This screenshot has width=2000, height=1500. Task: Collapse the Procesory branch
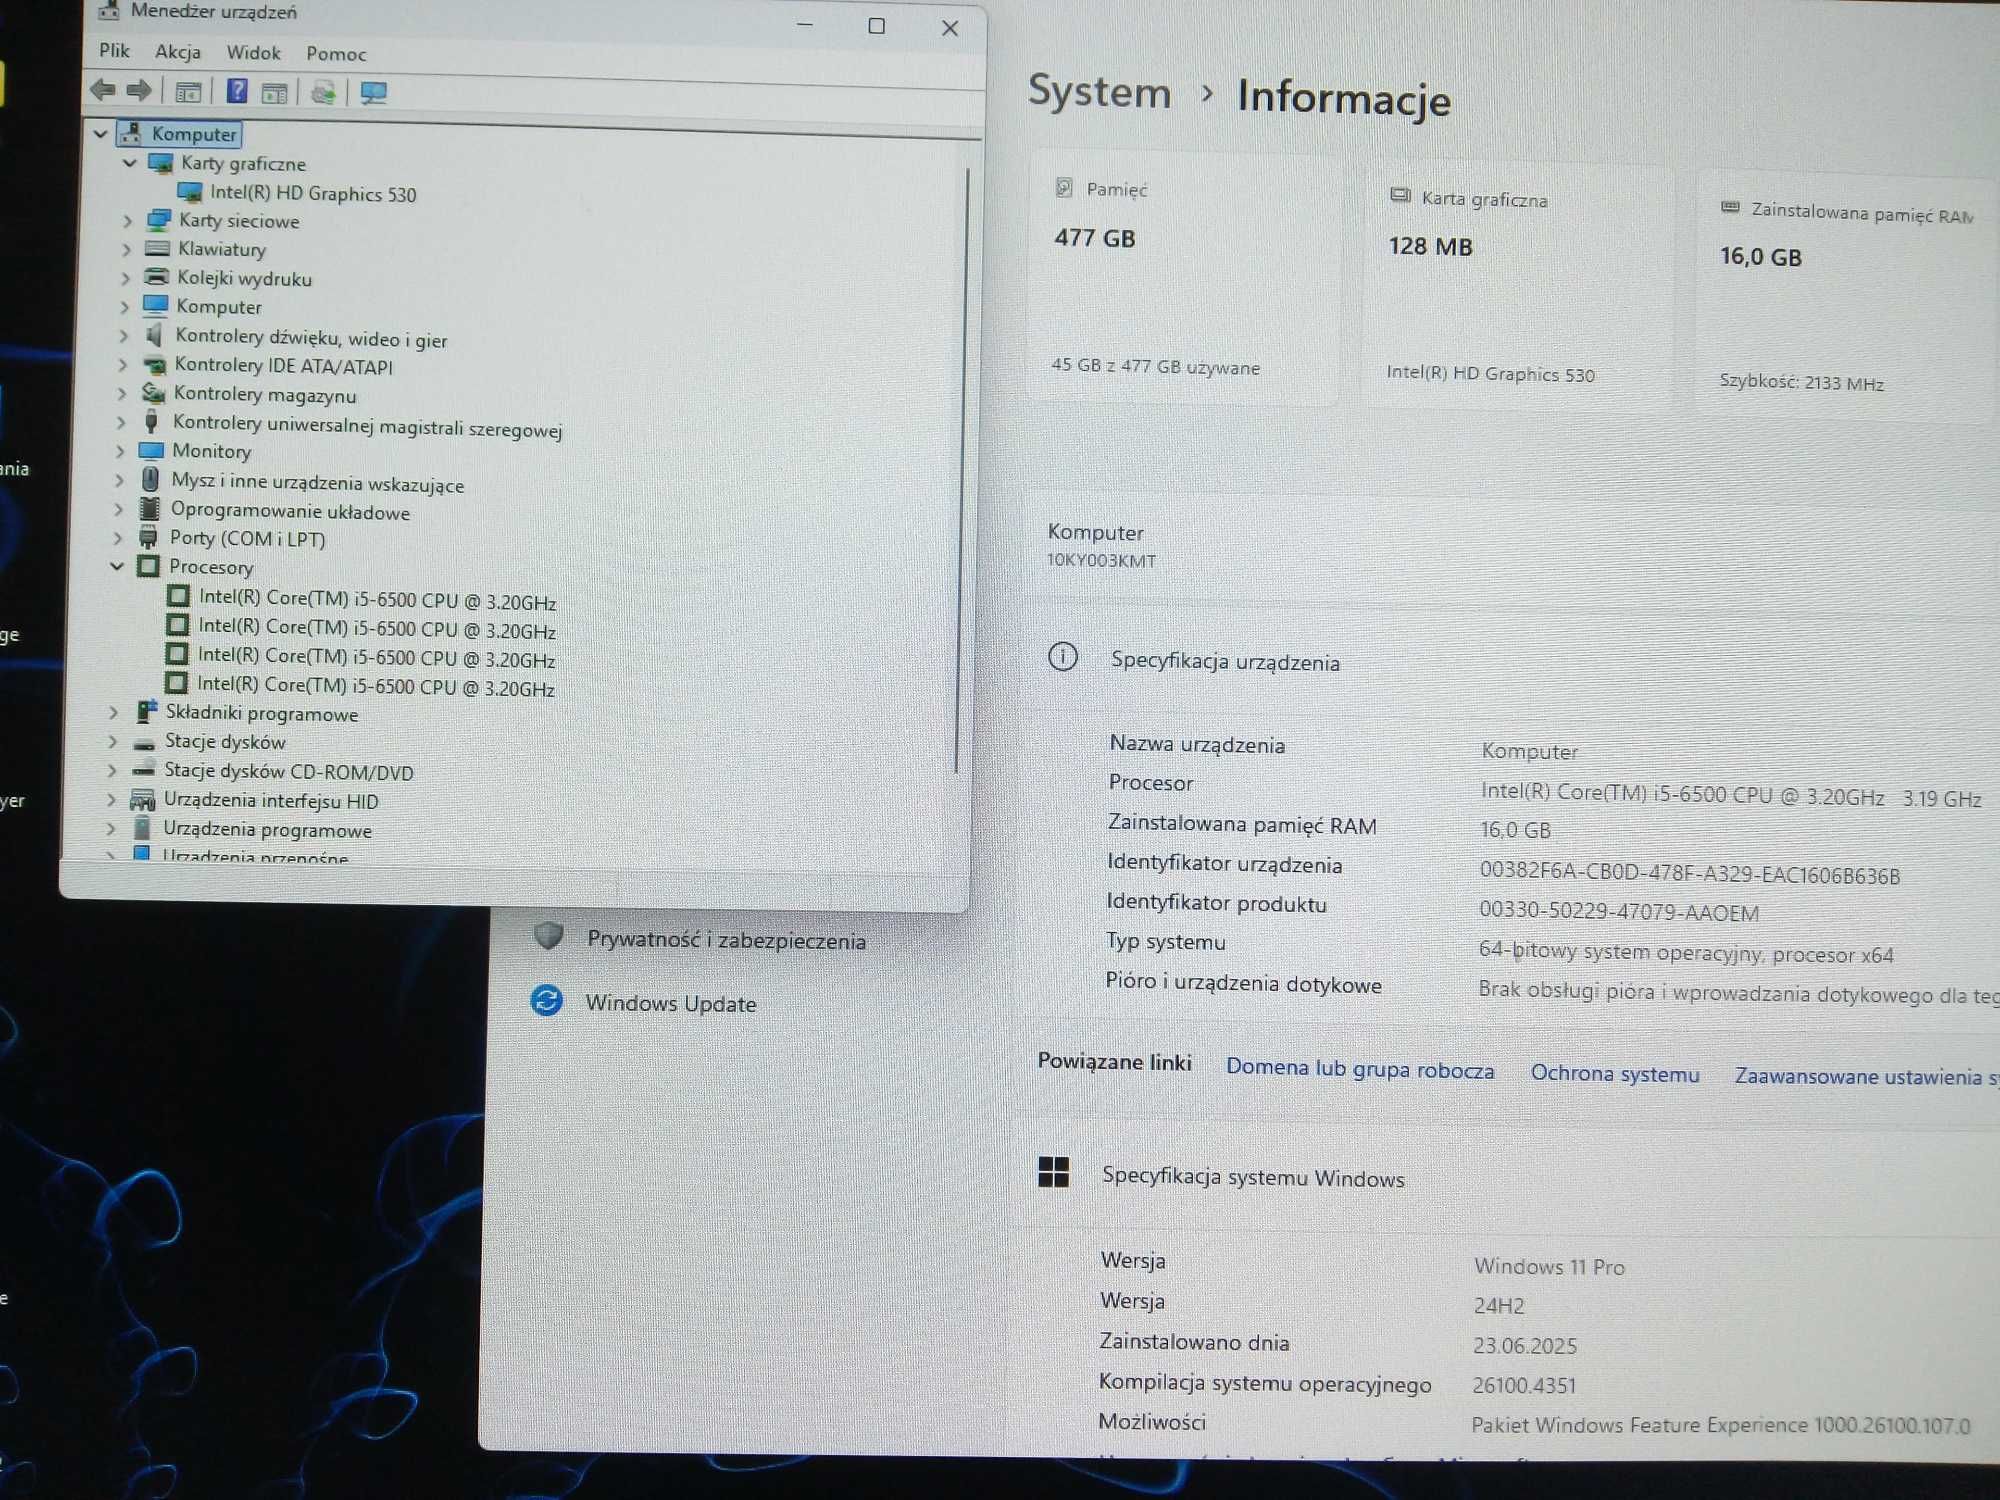pos(117,566)
